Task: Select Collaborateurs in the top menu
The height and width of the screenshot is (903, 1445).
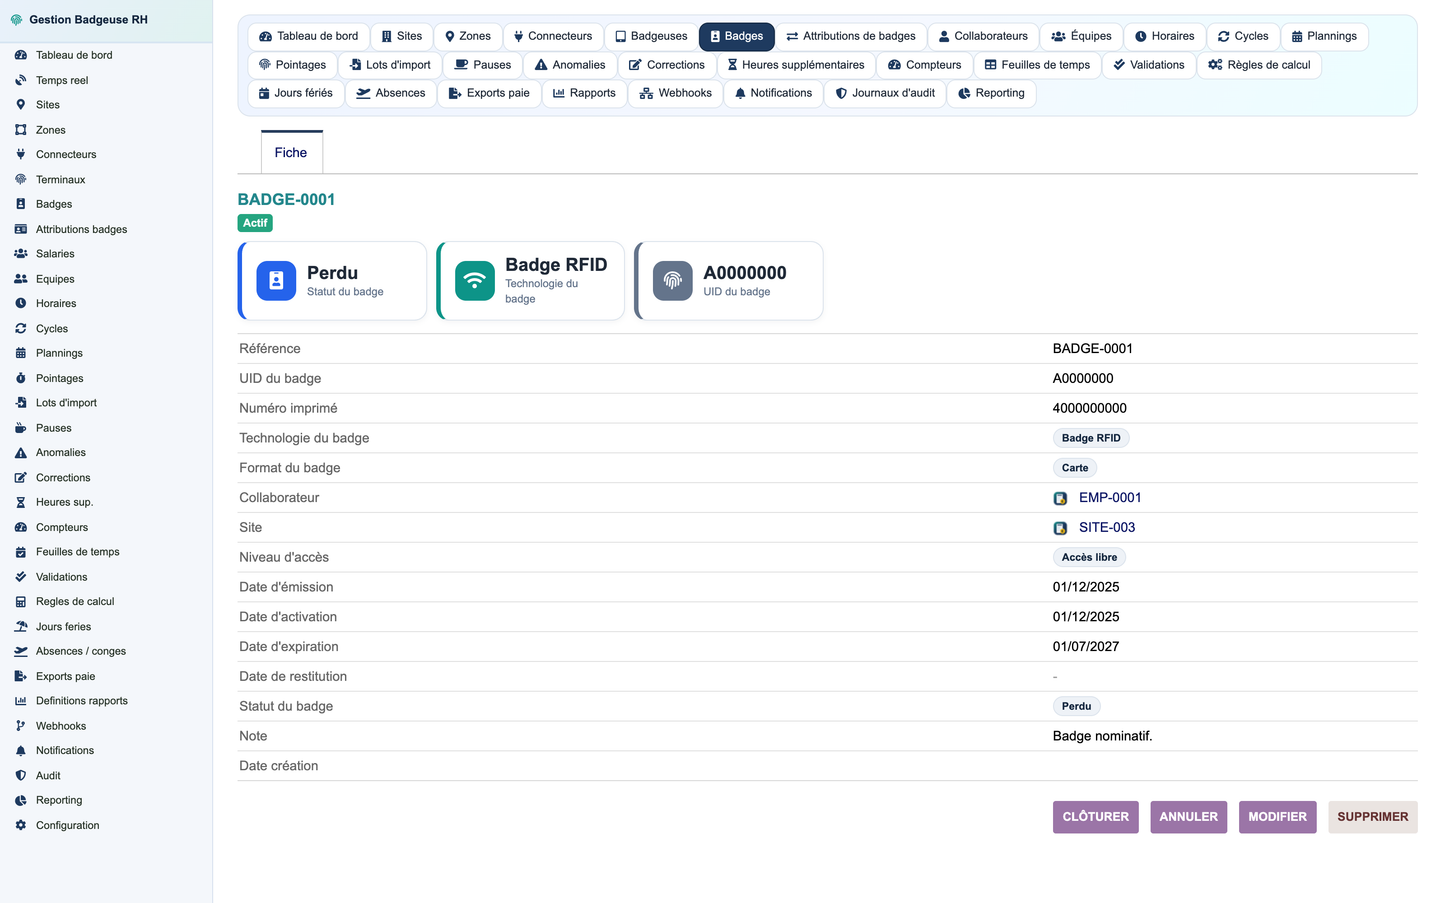Action: 983,36
